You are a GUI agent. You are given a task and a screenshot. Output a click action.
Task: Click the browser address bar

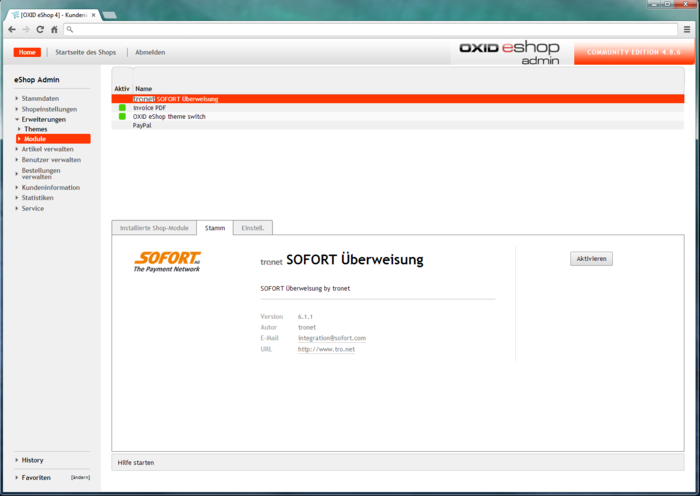tap(370, 29)
